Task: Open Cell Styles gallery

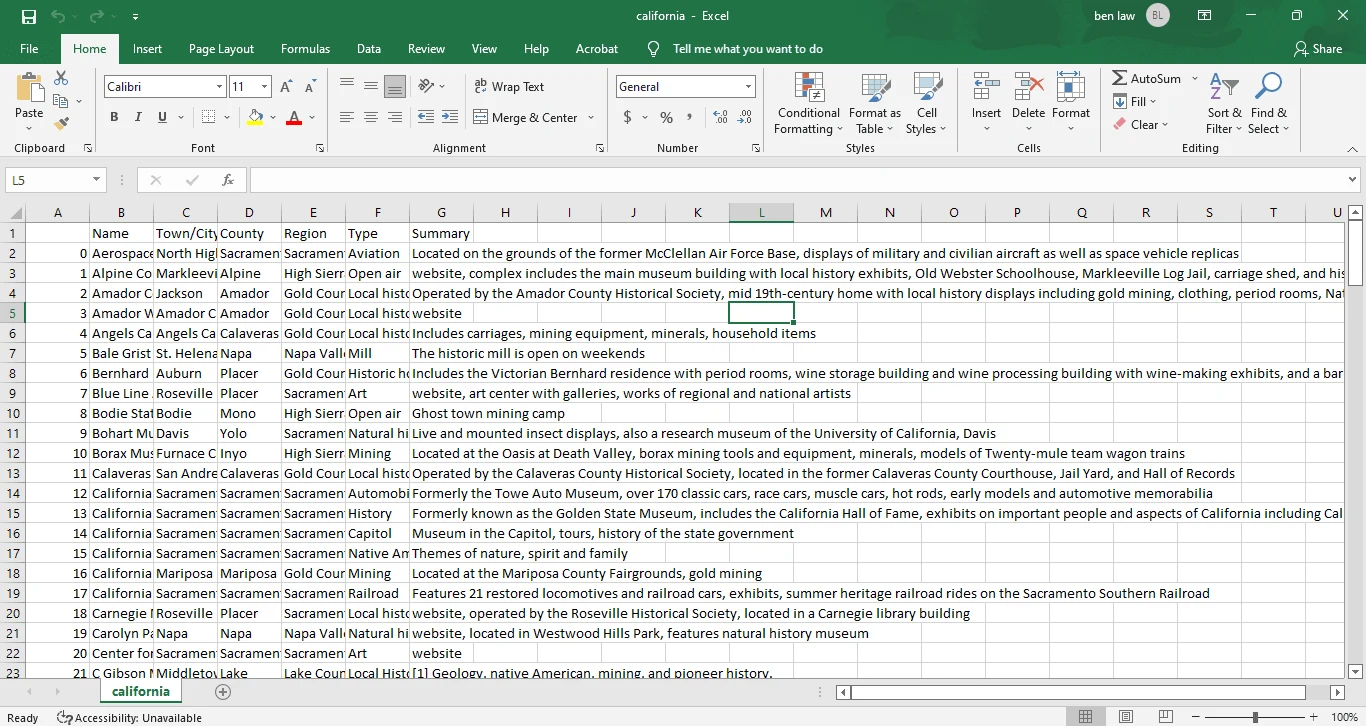Action: (927, 103)
